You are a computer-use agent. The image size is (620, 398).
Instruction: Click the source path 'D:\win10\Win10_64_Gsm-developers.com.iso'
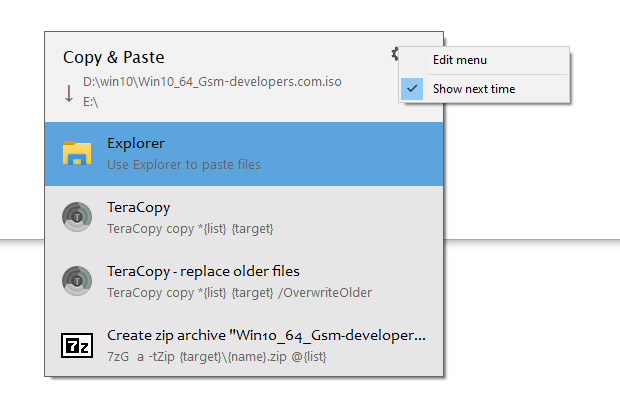click(x=212, y=82)
